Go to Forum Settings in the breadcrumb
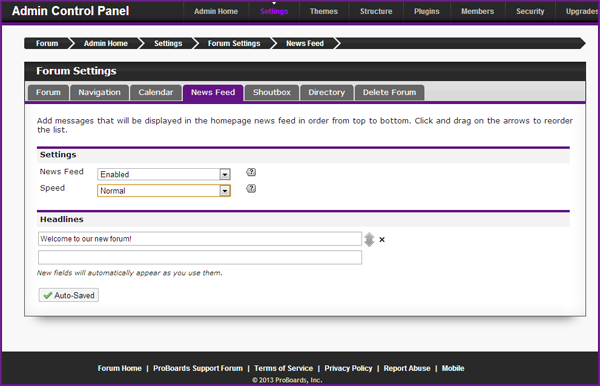 (x=234, y=44)
